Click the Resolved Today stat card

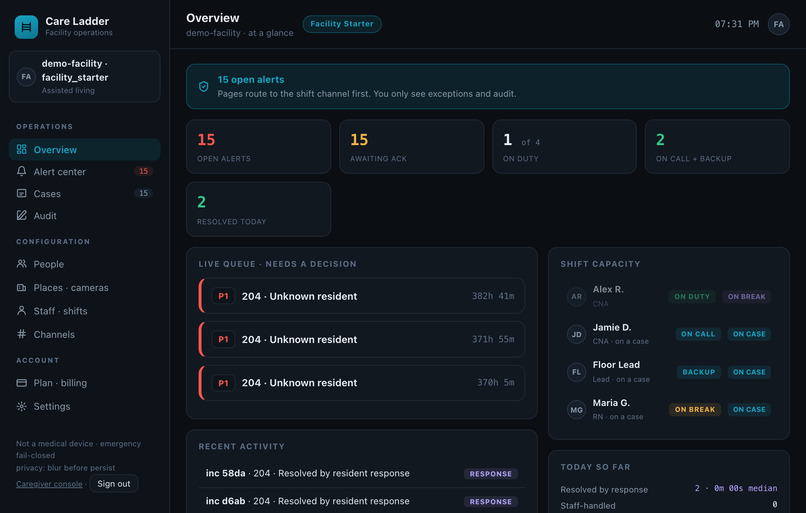point(259,209)
